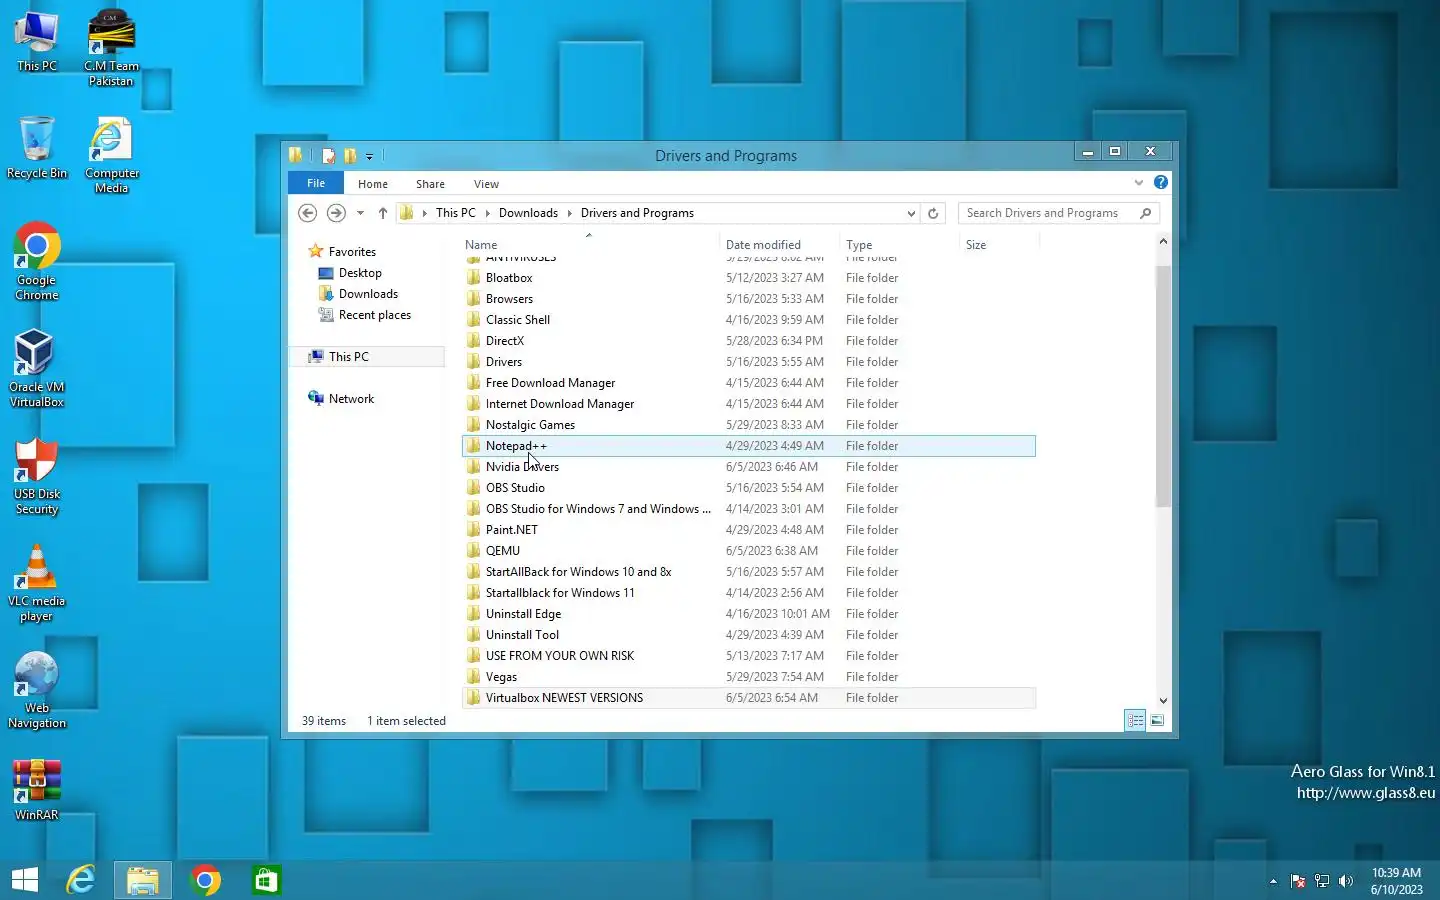Click the Forward navigation arrow in Explorer
Image resolution: width=1440 pixels, height=900 pixels.
336,213
